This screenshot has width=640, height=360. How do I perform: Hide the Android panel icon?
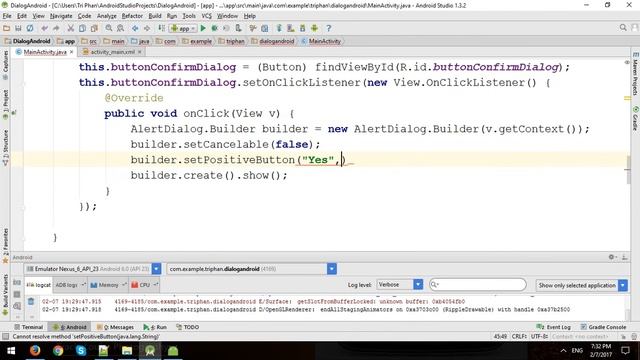coord(624,257)
